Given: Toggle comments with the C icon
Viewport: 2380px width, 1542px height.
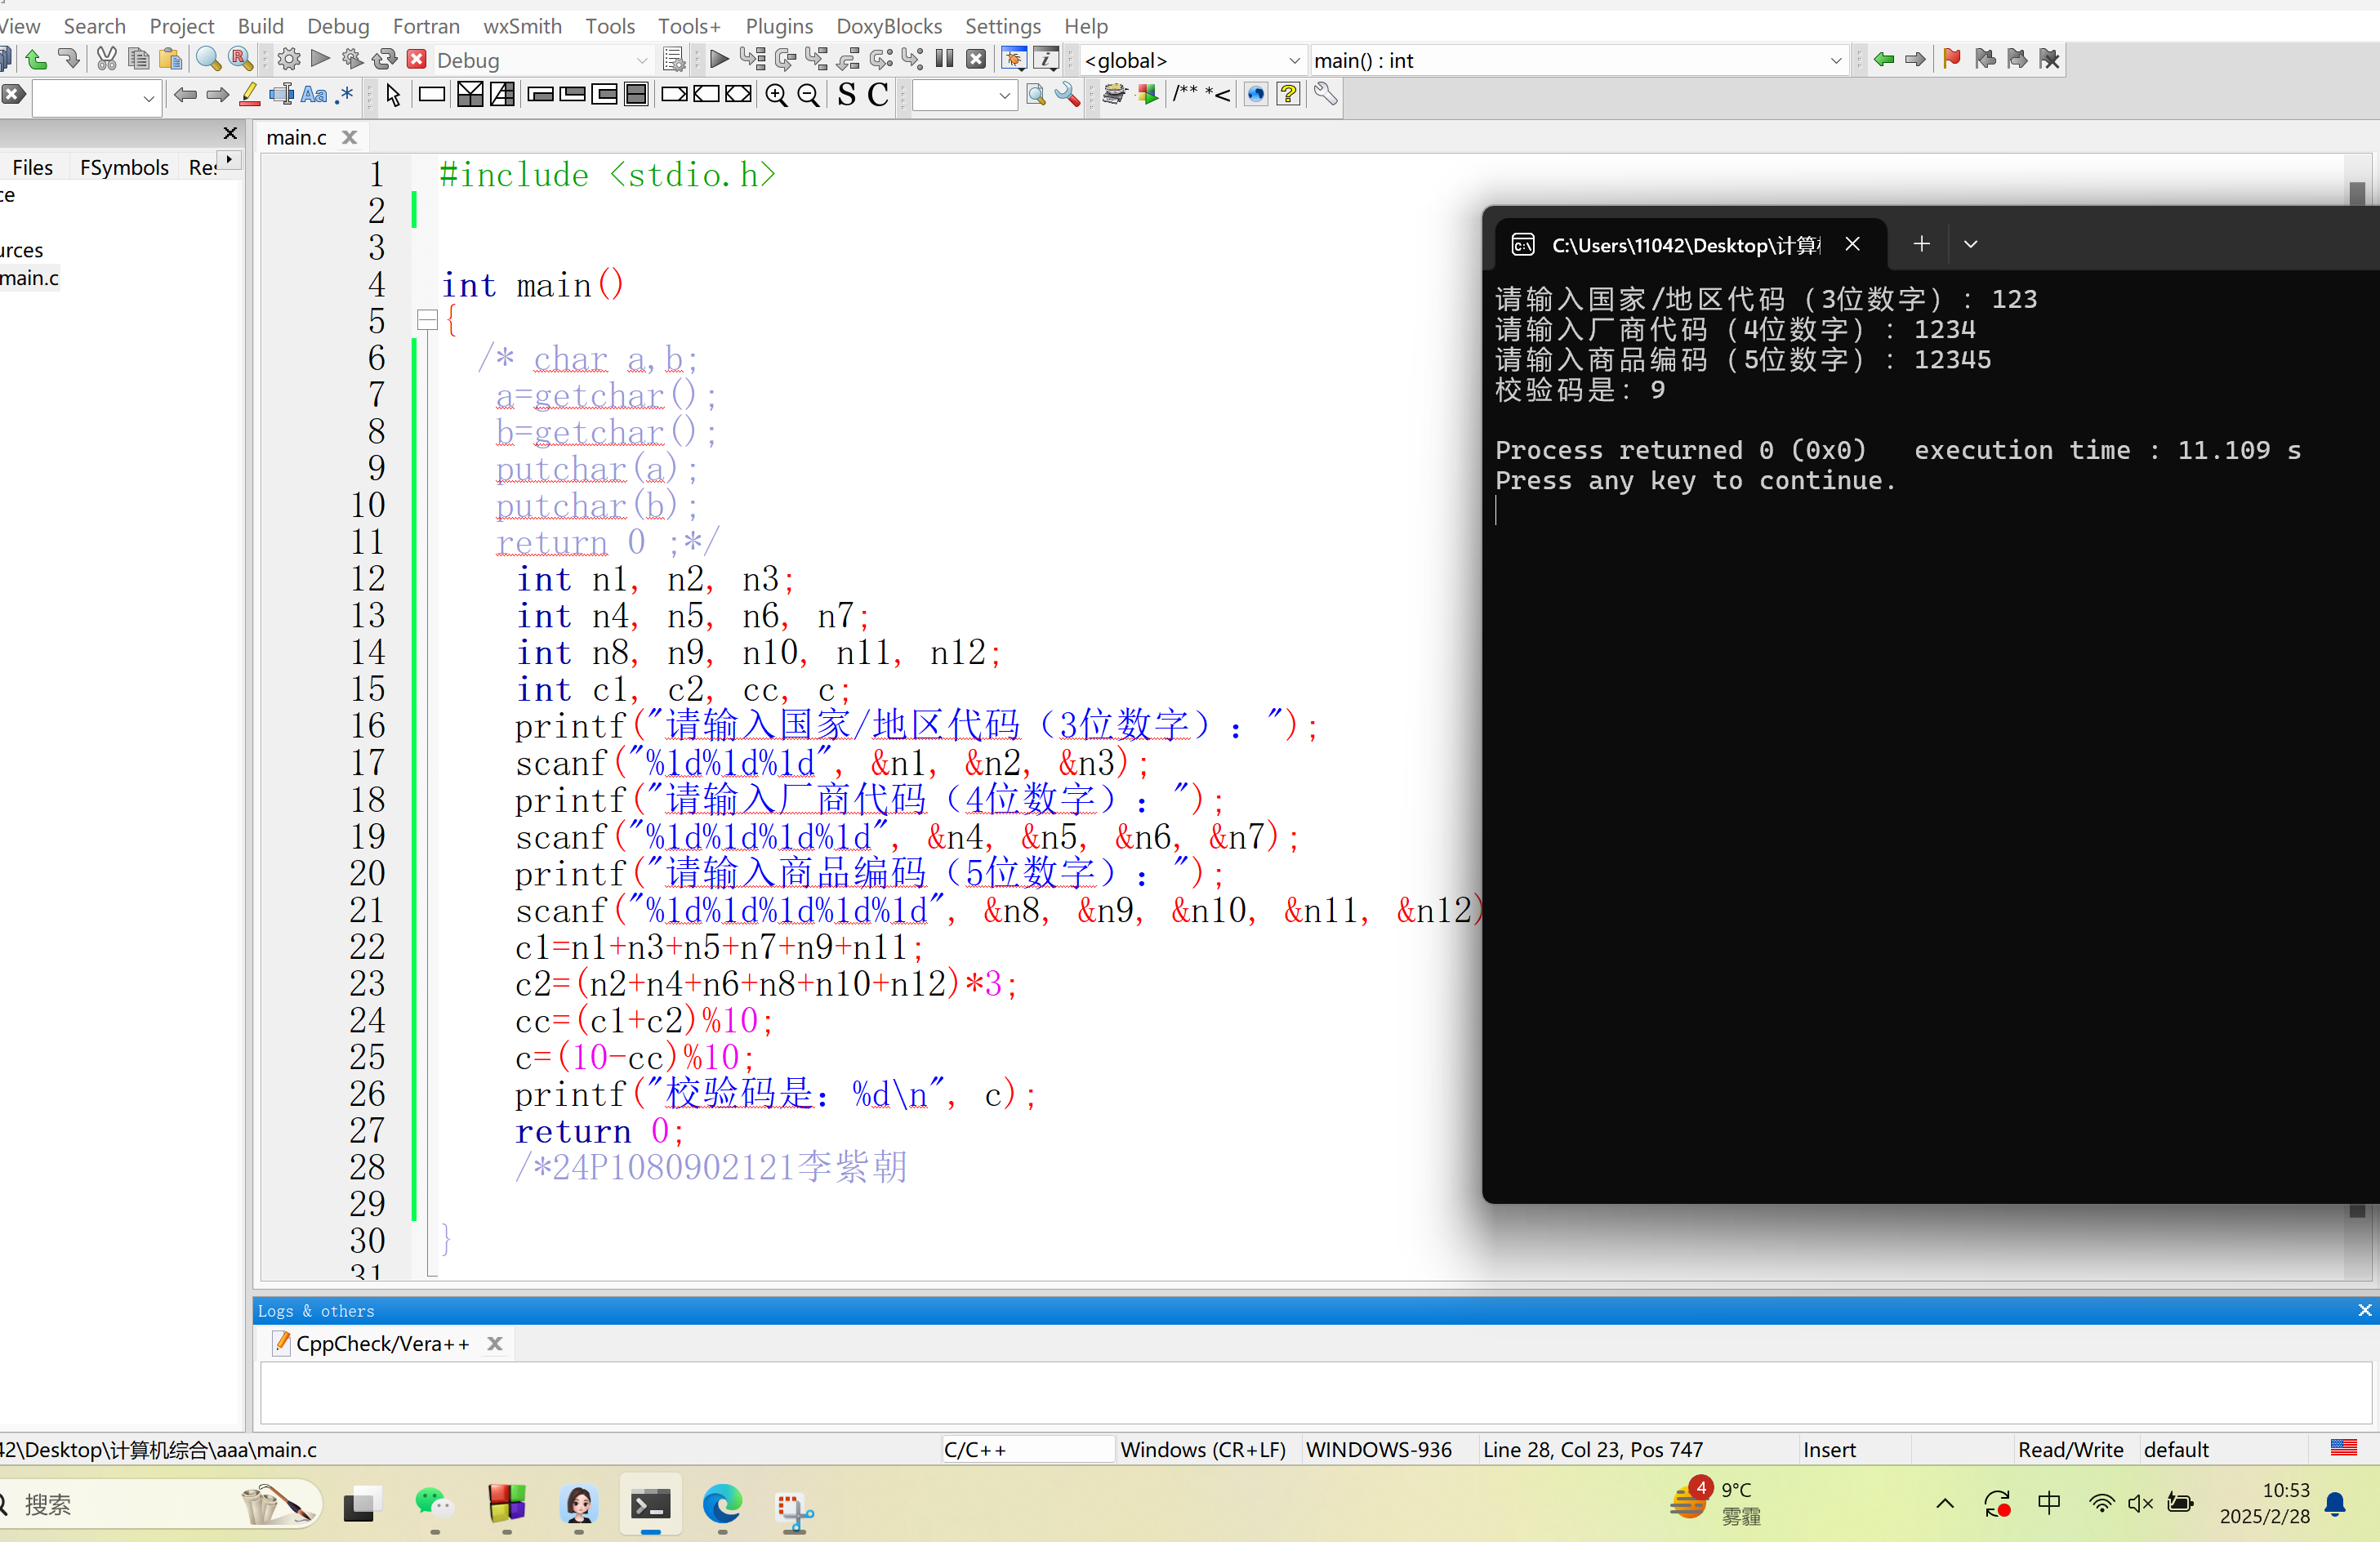Looking at the screenshot, I should (878, 95).
